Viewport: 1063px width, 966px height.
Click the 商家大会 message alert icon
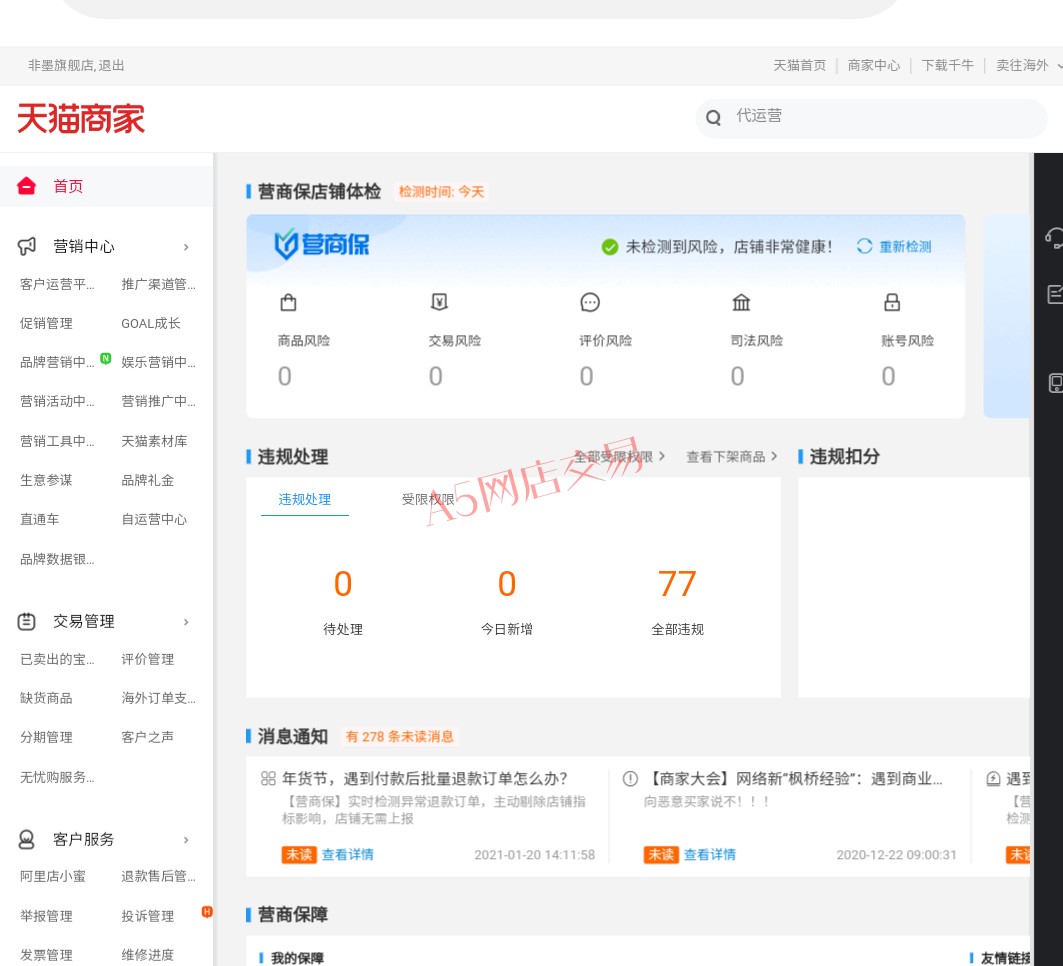(630, 778)
